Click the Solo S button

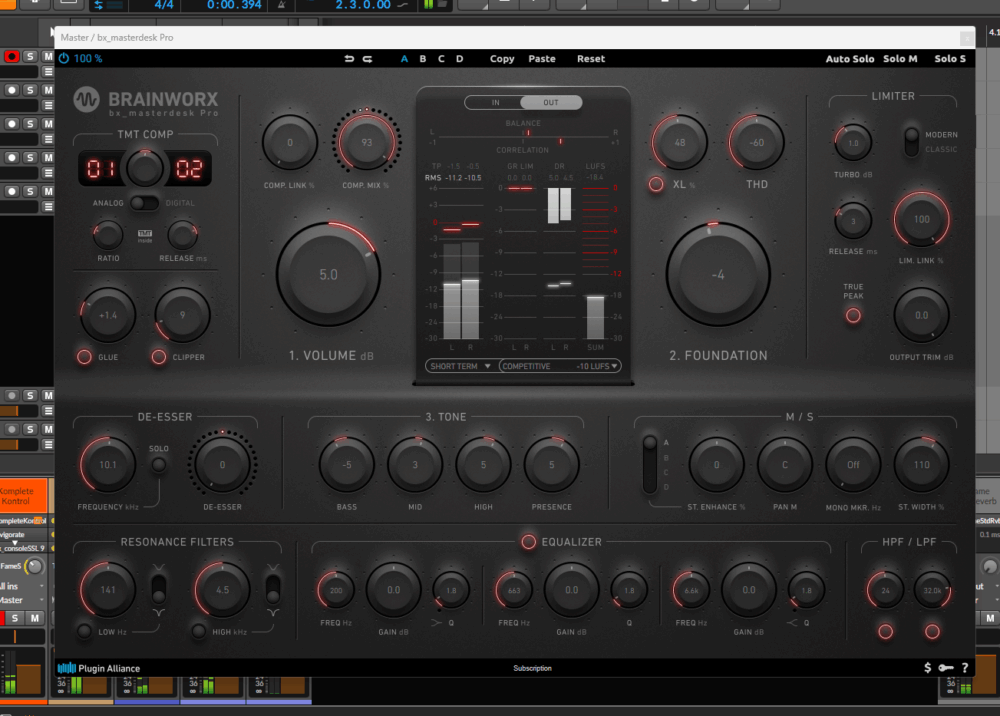coord(950,59)
